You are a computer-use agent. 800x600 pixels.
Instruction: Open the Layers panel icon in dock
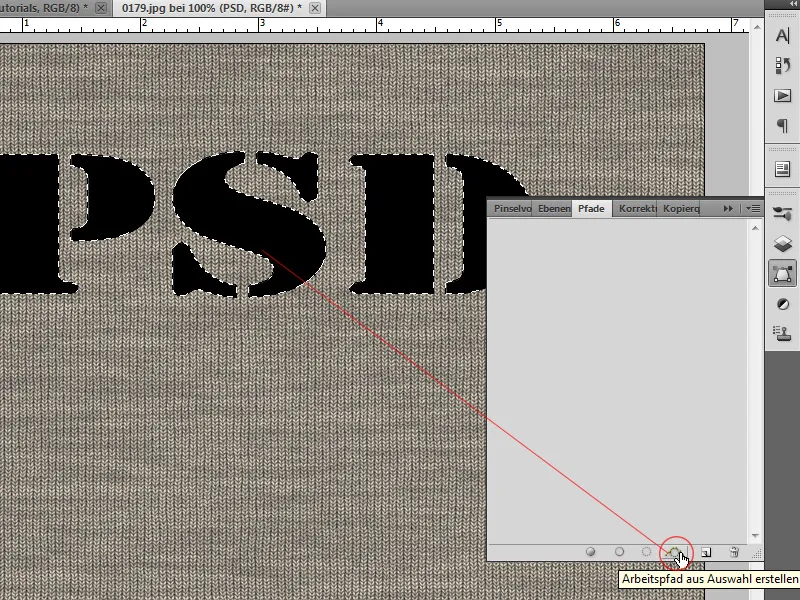[782, 243]
